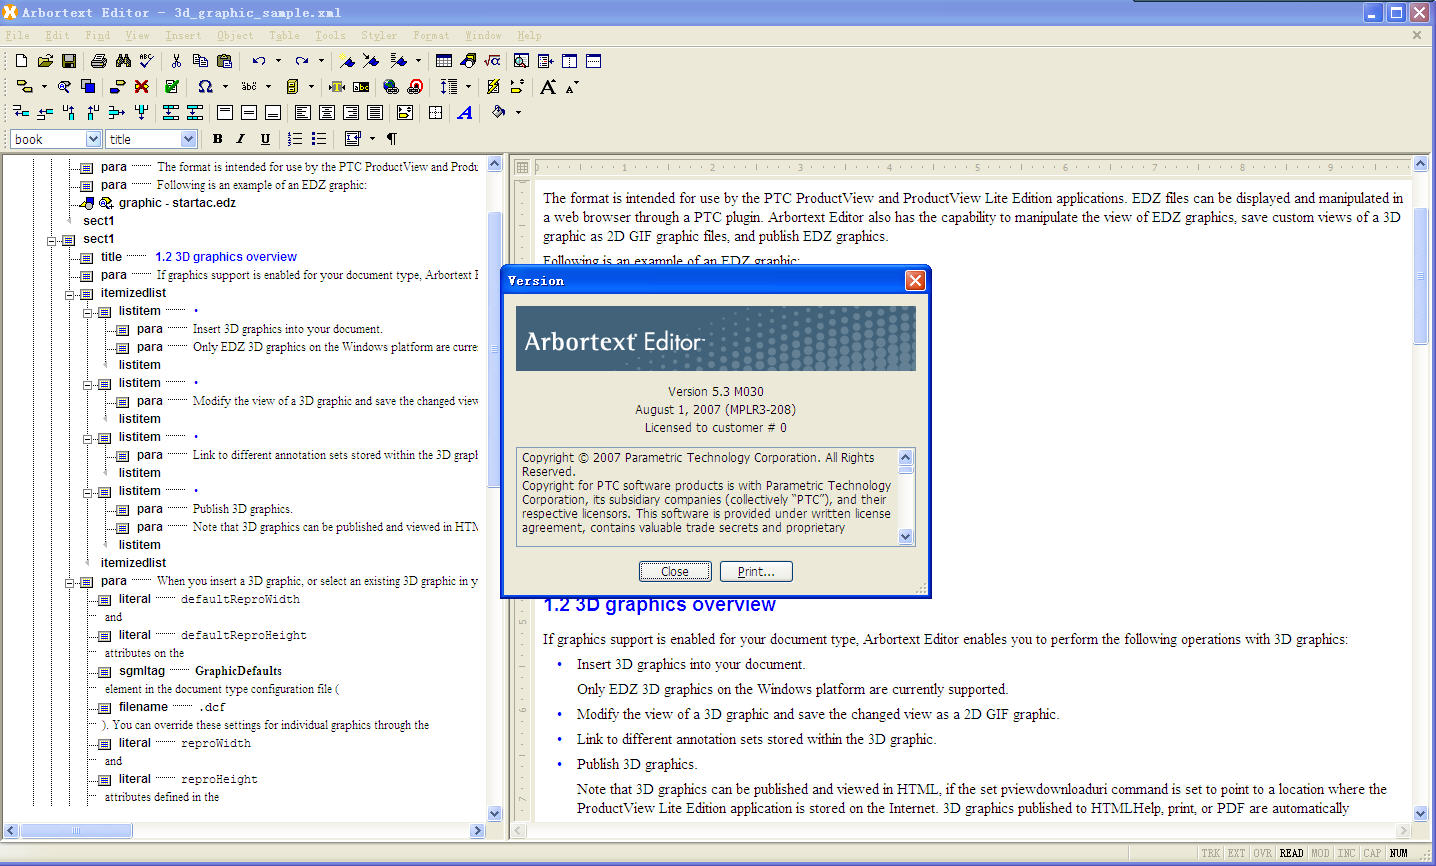1436x866 pixels.
Task: Click the tree panel horizontal scrollbar thumb
Action: pos(76,831)
